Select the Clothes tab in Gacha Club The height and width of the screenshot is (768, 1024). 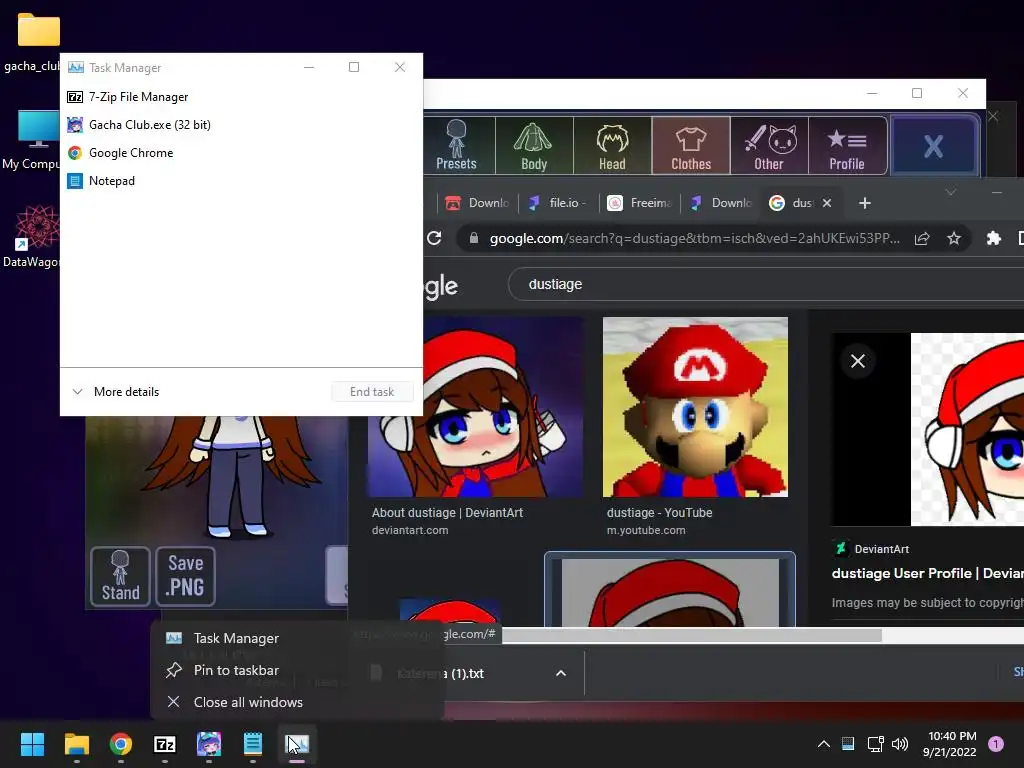coord(691,146)
